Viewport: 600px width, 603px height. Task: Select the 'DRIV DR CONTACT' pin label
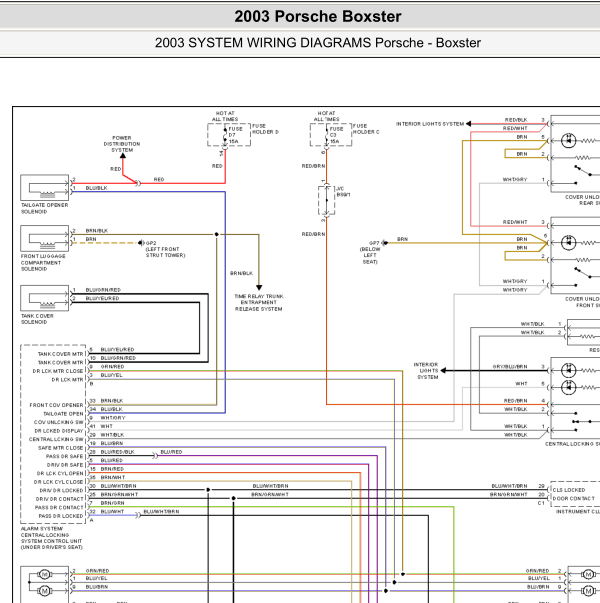[x=60, y=499]
